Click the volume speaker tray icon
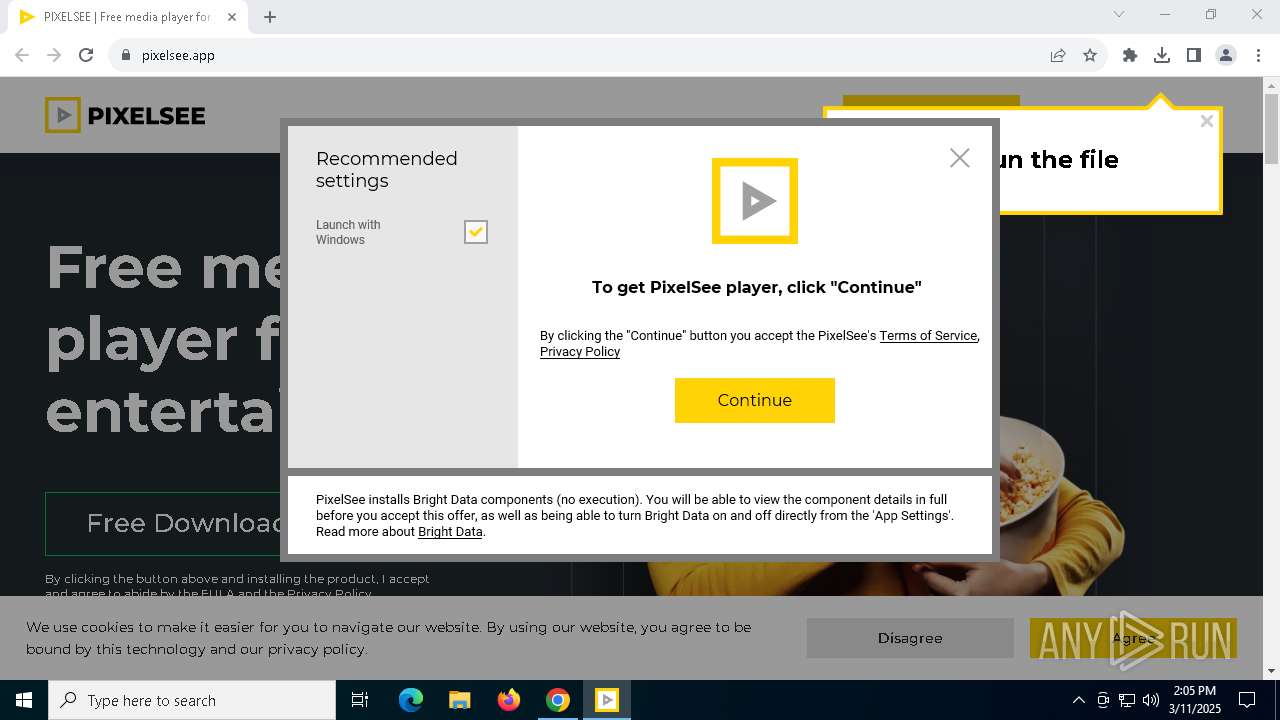 click(x=1151, y=700)
